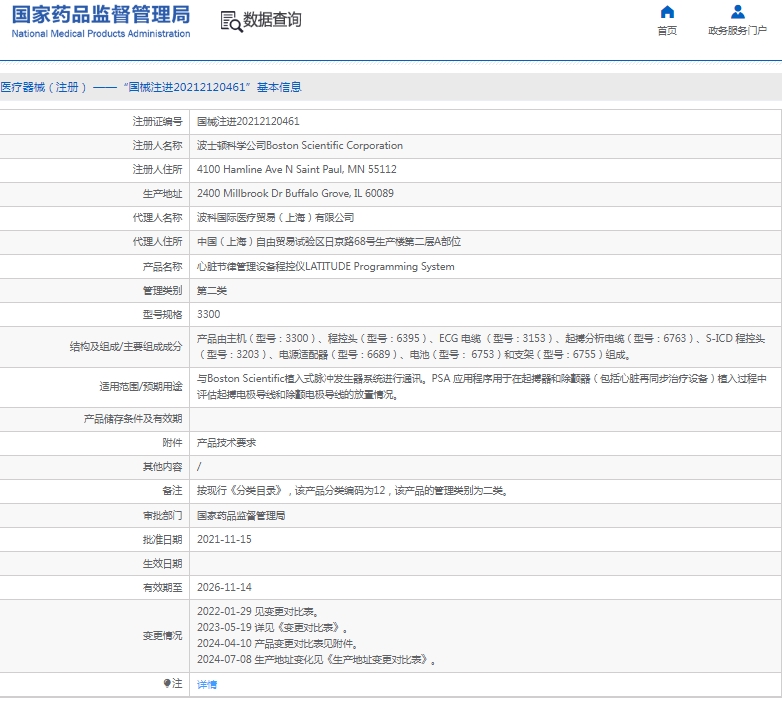Click the National Medical Products Administration text

101,33
